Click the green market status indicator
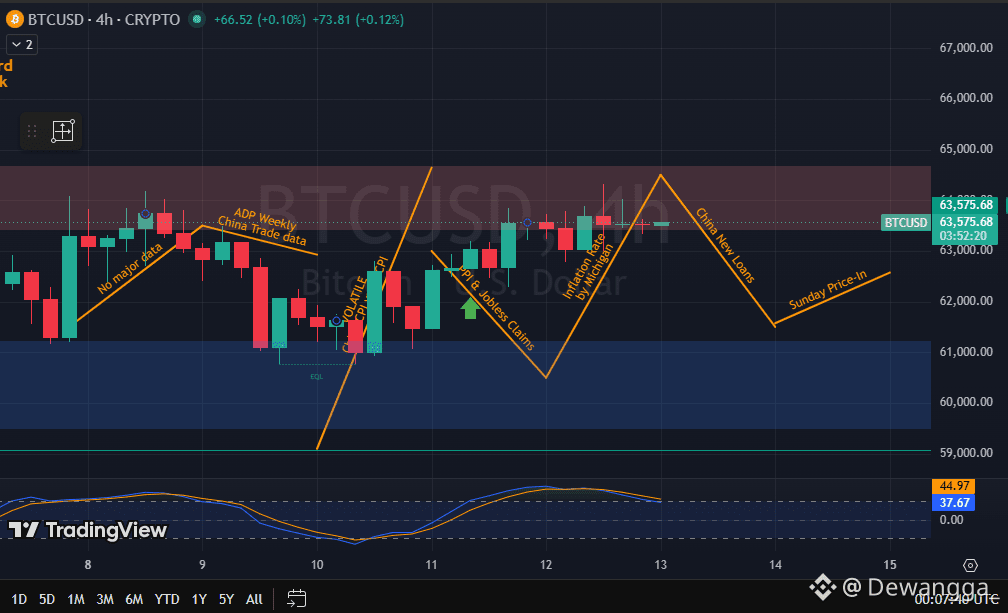This screenshot has height=613, width=1008. (197, 19)
